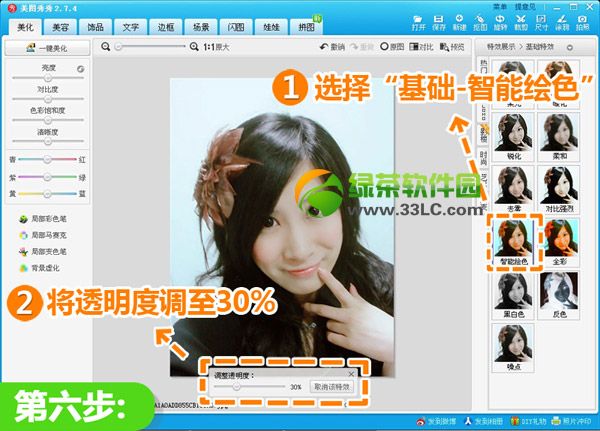Switch to the 美容 tab
This screenshot has height=431, width=600.
pyautogui.click(x=60, y=27)
